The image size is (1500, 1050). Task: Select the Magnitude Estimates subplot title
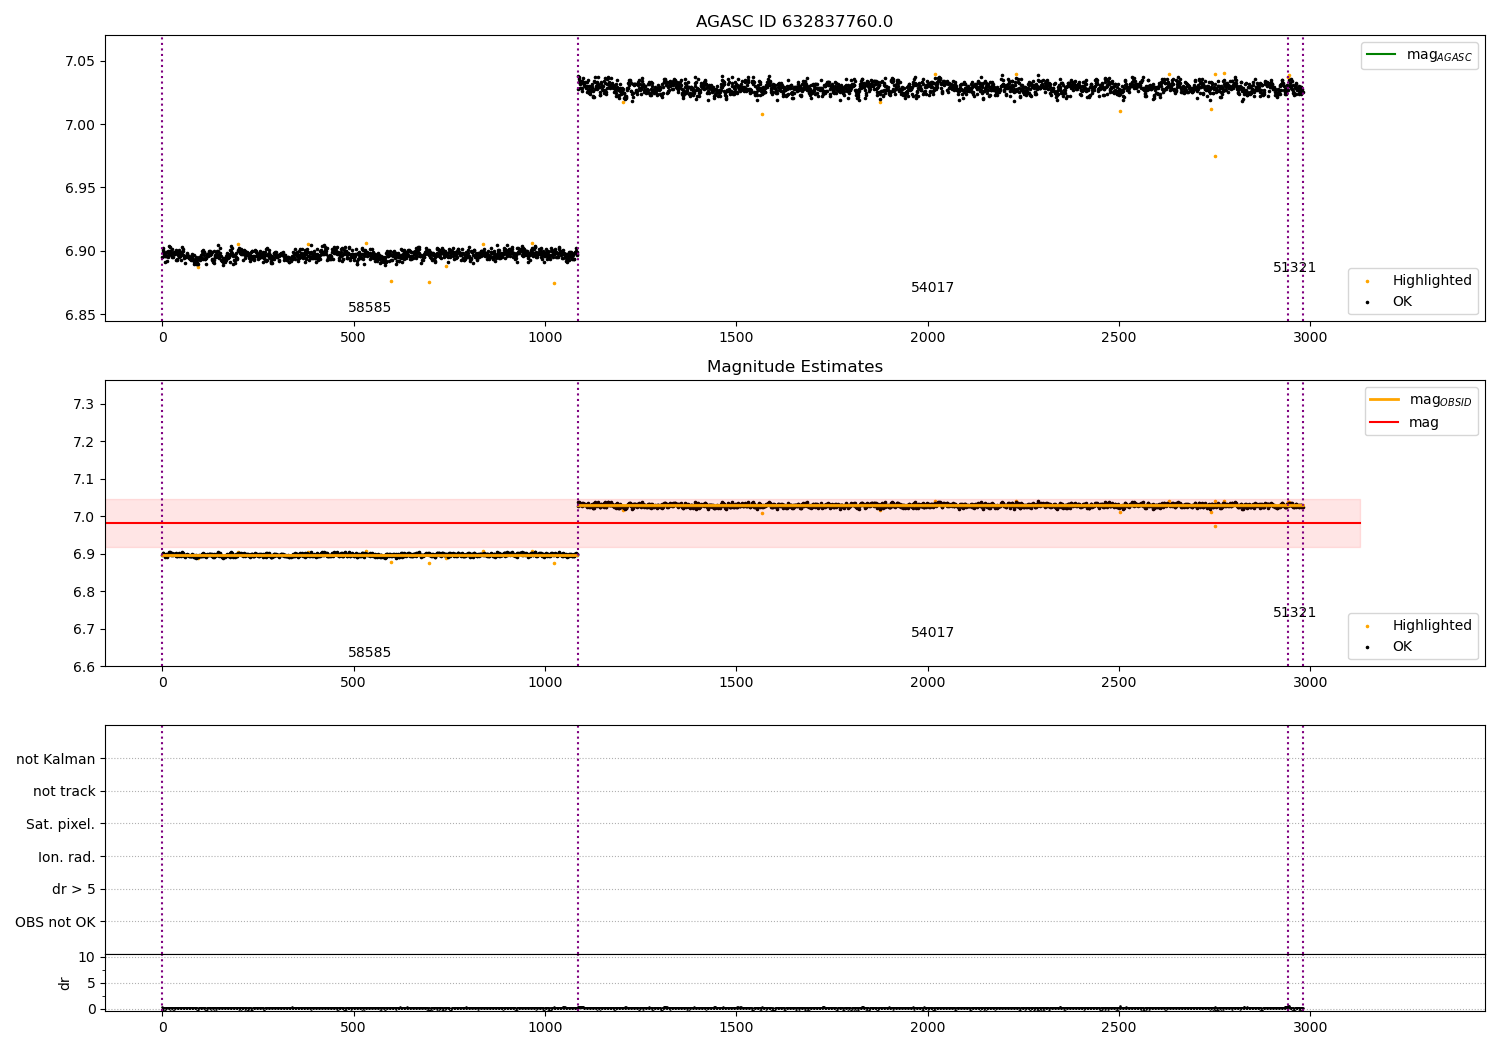coord(794,367)
